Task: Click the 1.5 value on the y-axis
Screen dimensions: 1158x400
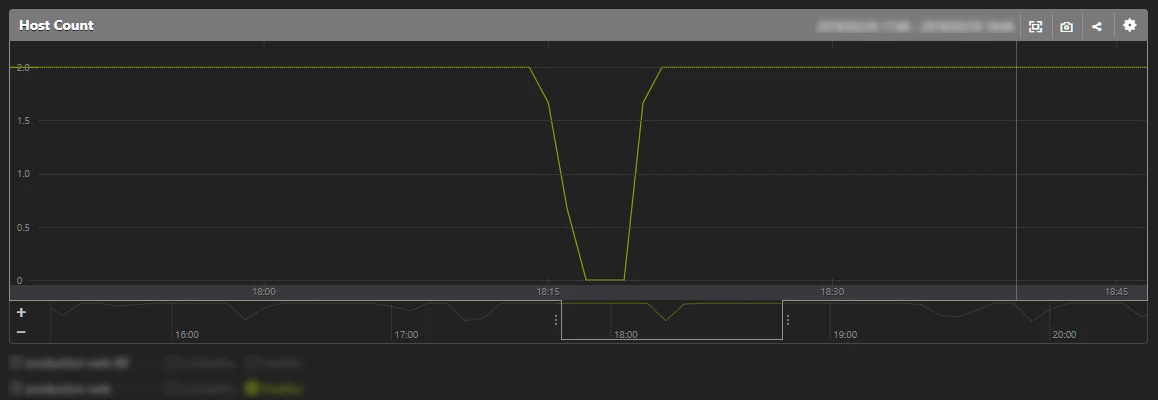Action: (23, 120)
